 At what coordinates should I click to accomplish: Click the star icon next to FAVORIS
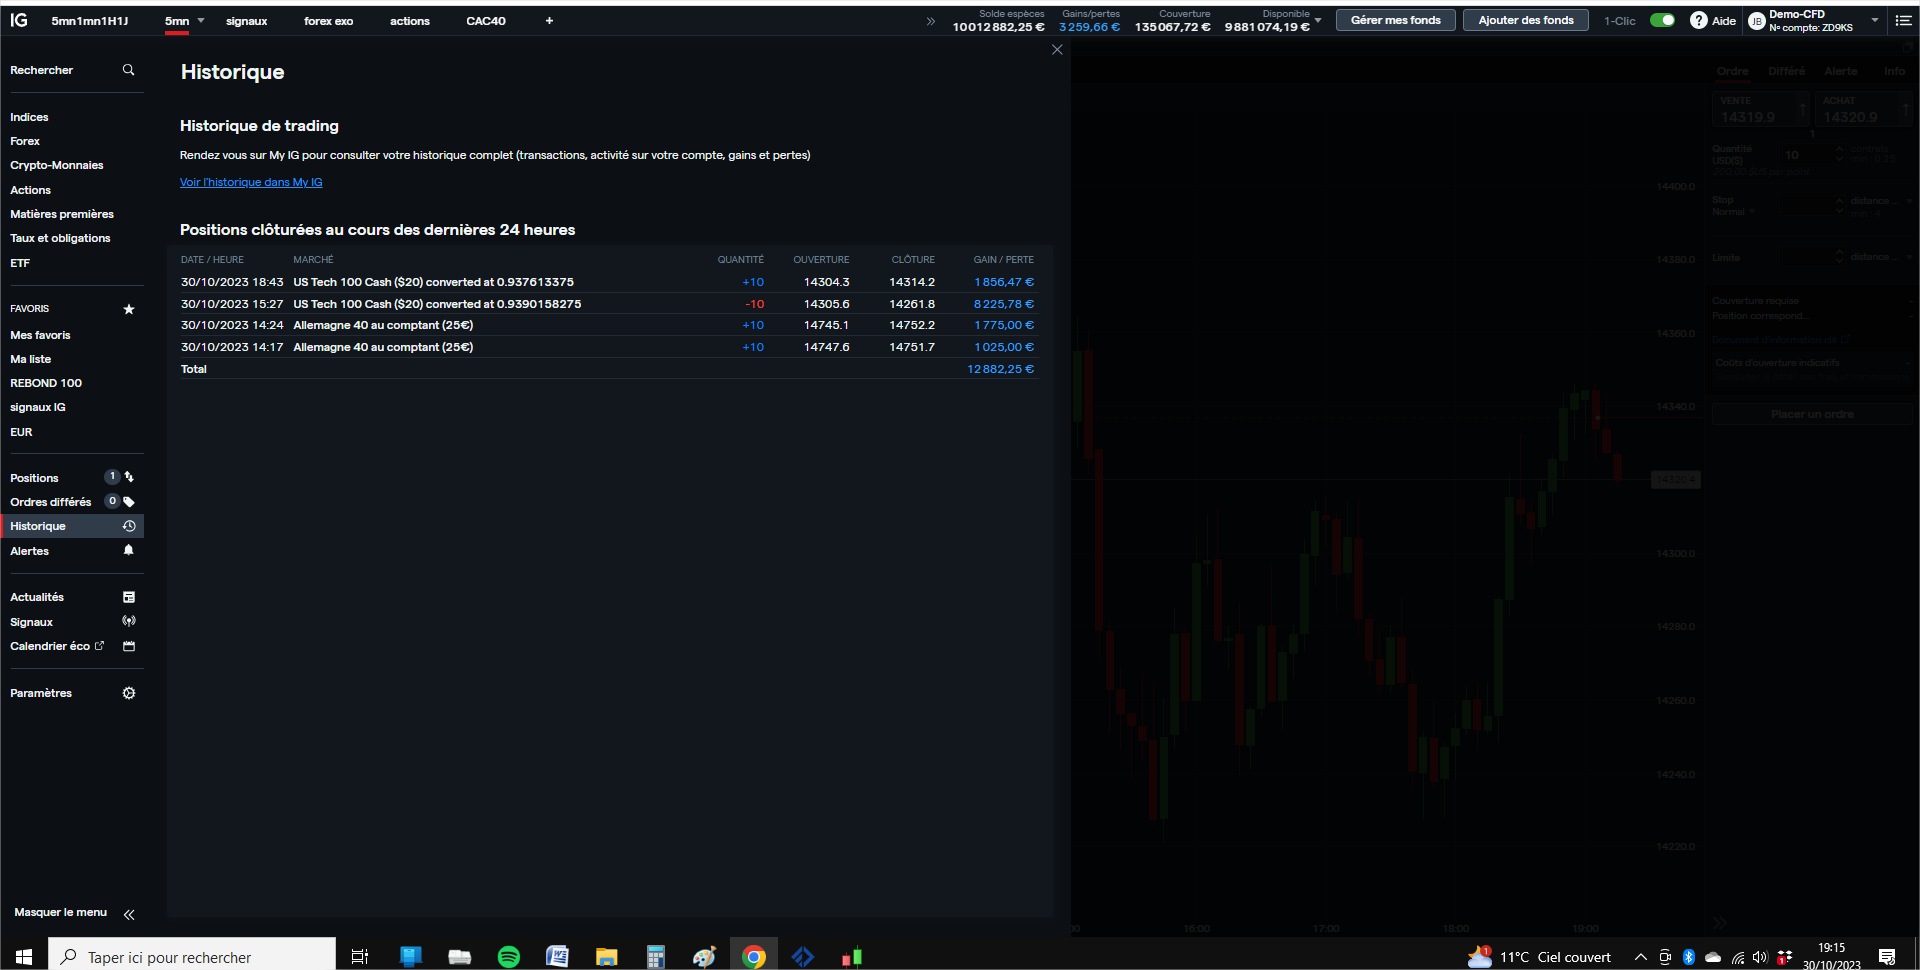coord(128,309)
